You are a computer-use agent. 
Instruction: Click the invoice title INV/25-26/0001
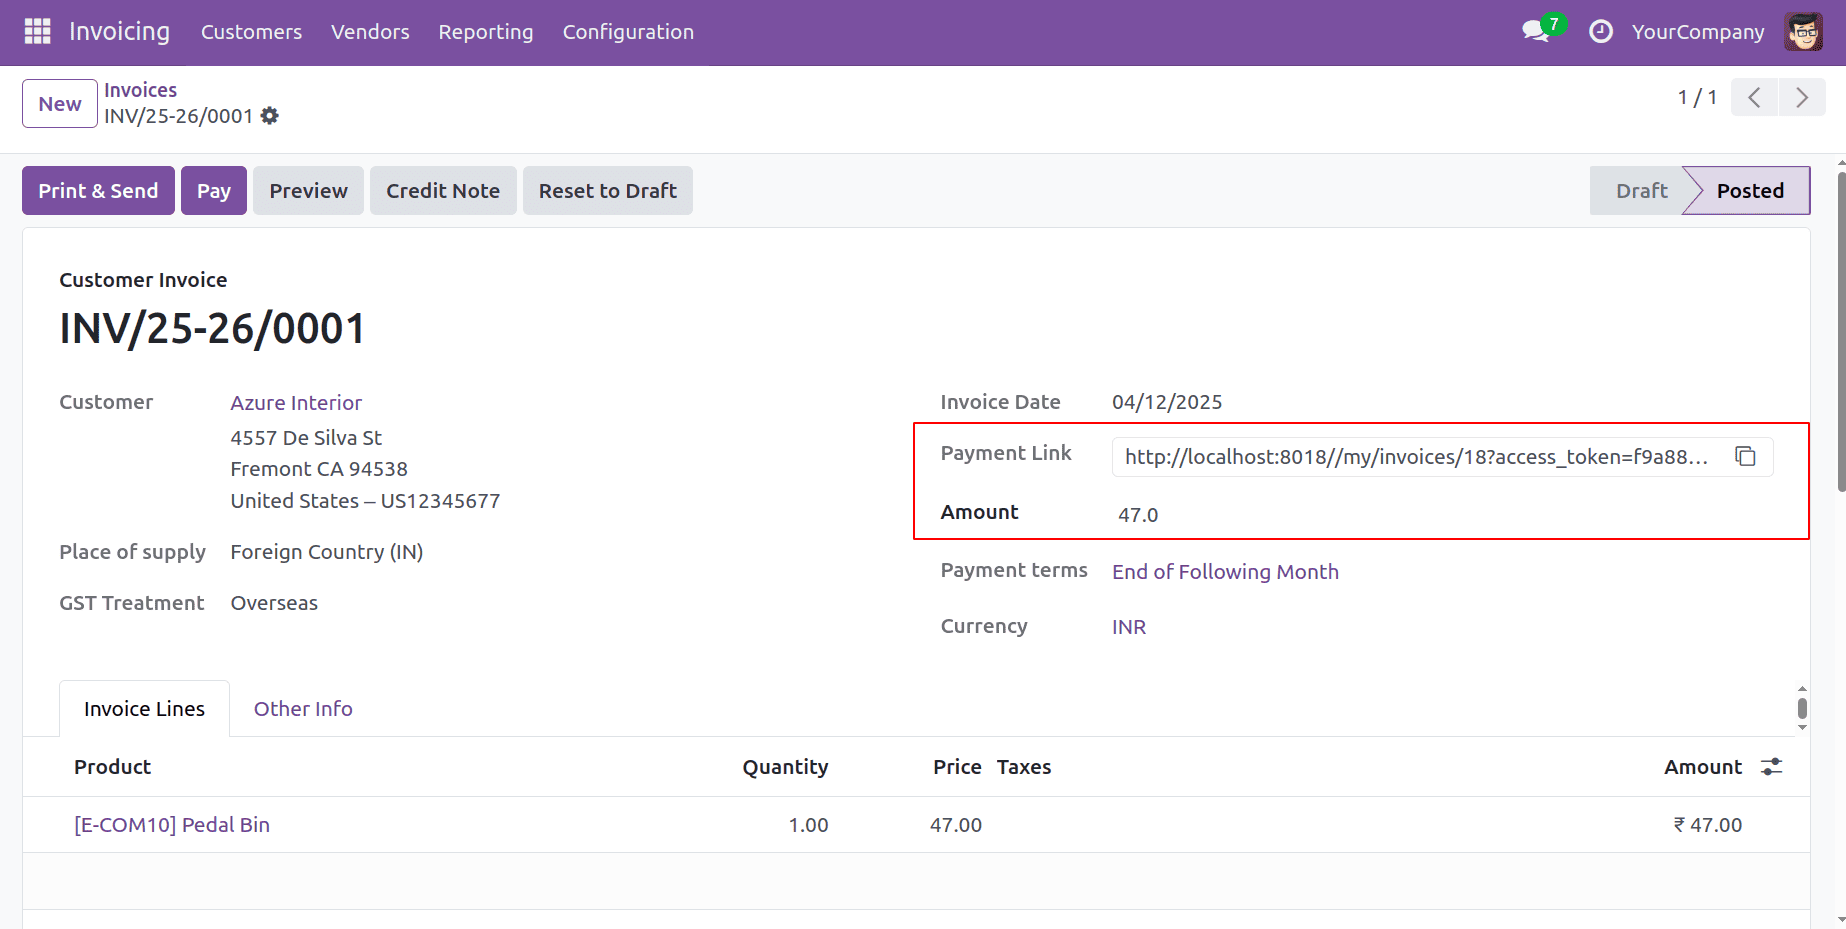tap(212, 328)
